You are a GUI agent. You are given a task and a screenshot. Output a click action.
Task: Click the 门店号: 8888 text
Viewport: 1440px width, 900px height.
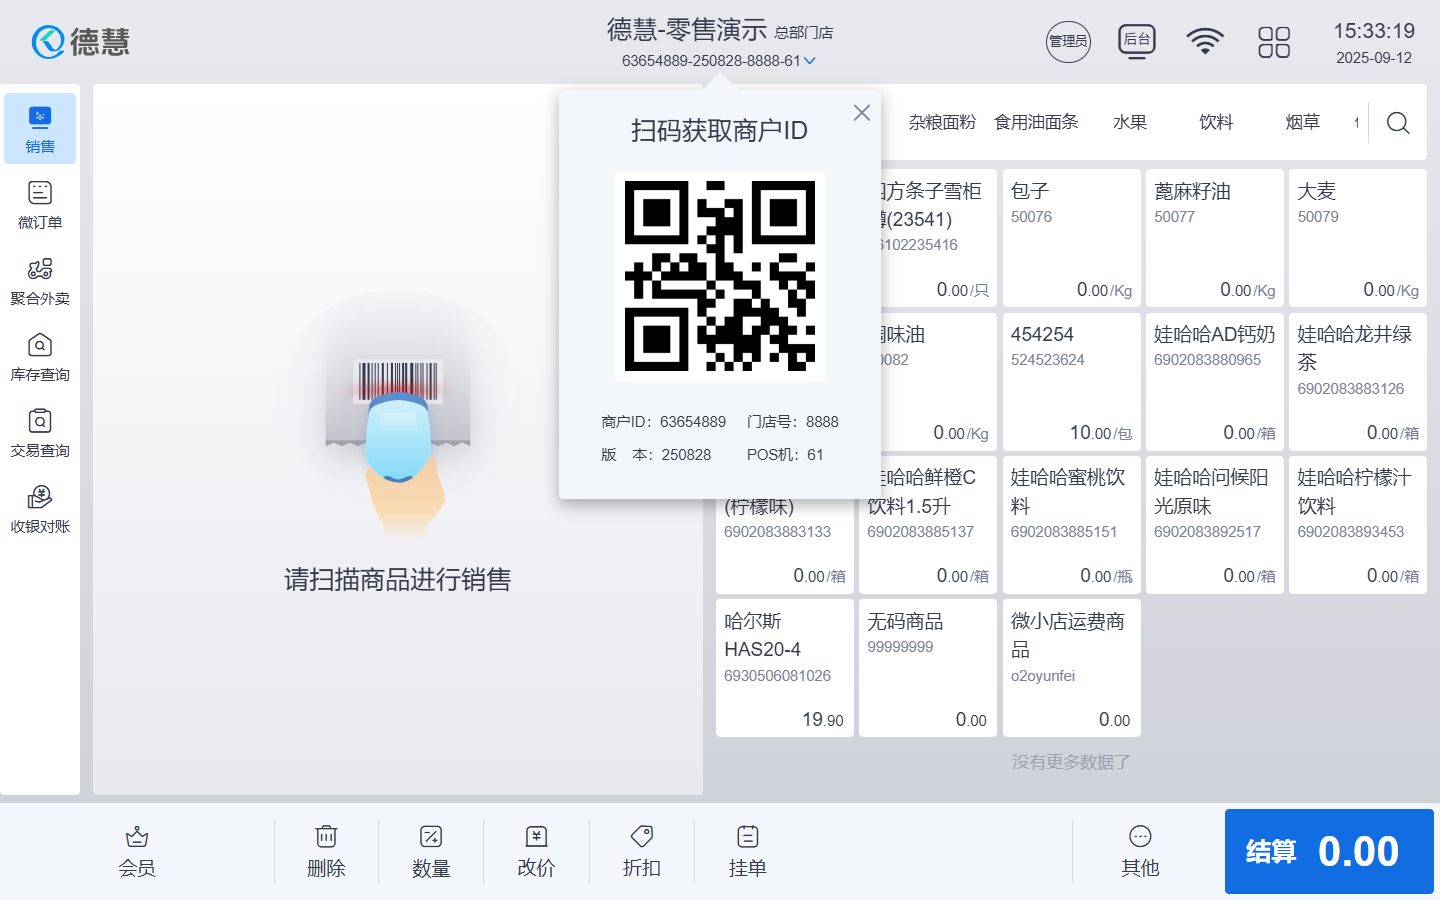(x=793, y=422)
